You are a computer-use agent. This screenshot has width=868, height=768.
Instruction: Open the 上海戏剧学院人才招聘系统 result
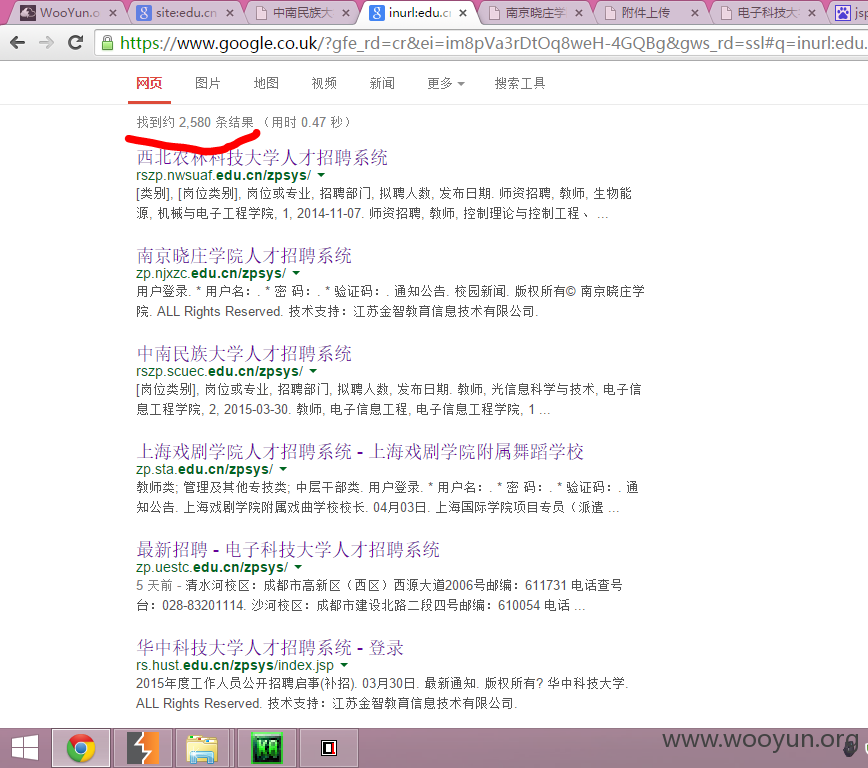click(360, 451)
